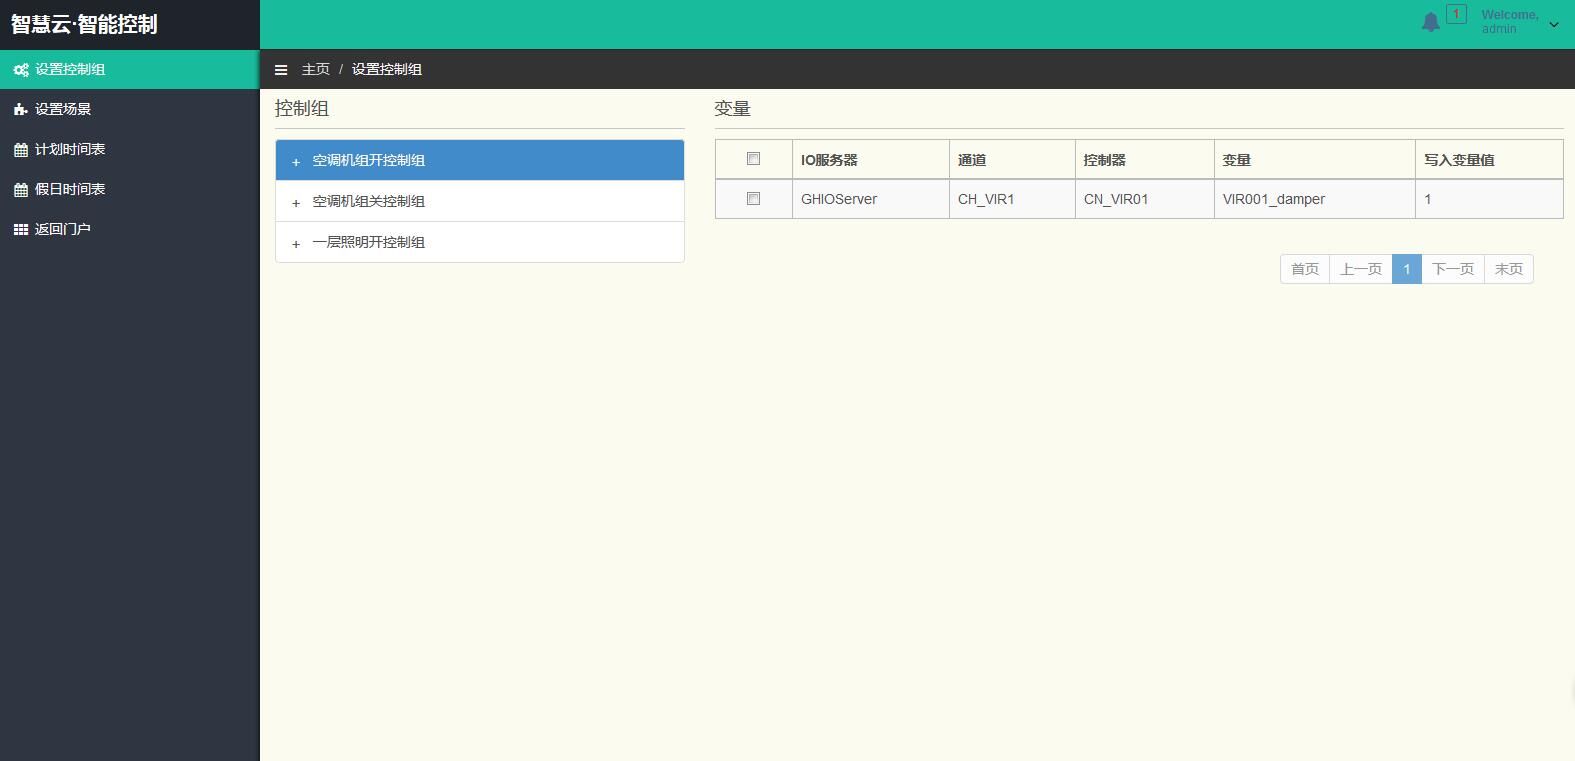Click 上一页 pagination button

[x=1361, y=269]
